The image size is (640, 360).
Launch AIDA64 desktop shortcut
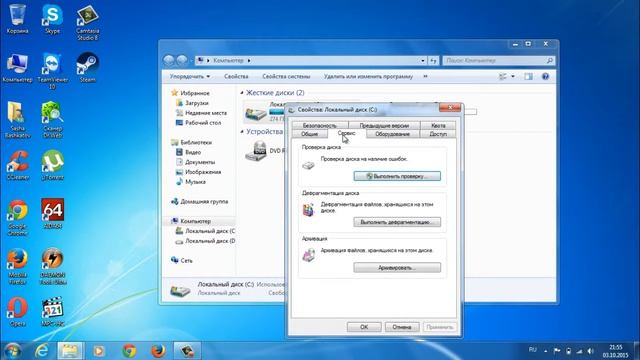[x=52, y=214]
